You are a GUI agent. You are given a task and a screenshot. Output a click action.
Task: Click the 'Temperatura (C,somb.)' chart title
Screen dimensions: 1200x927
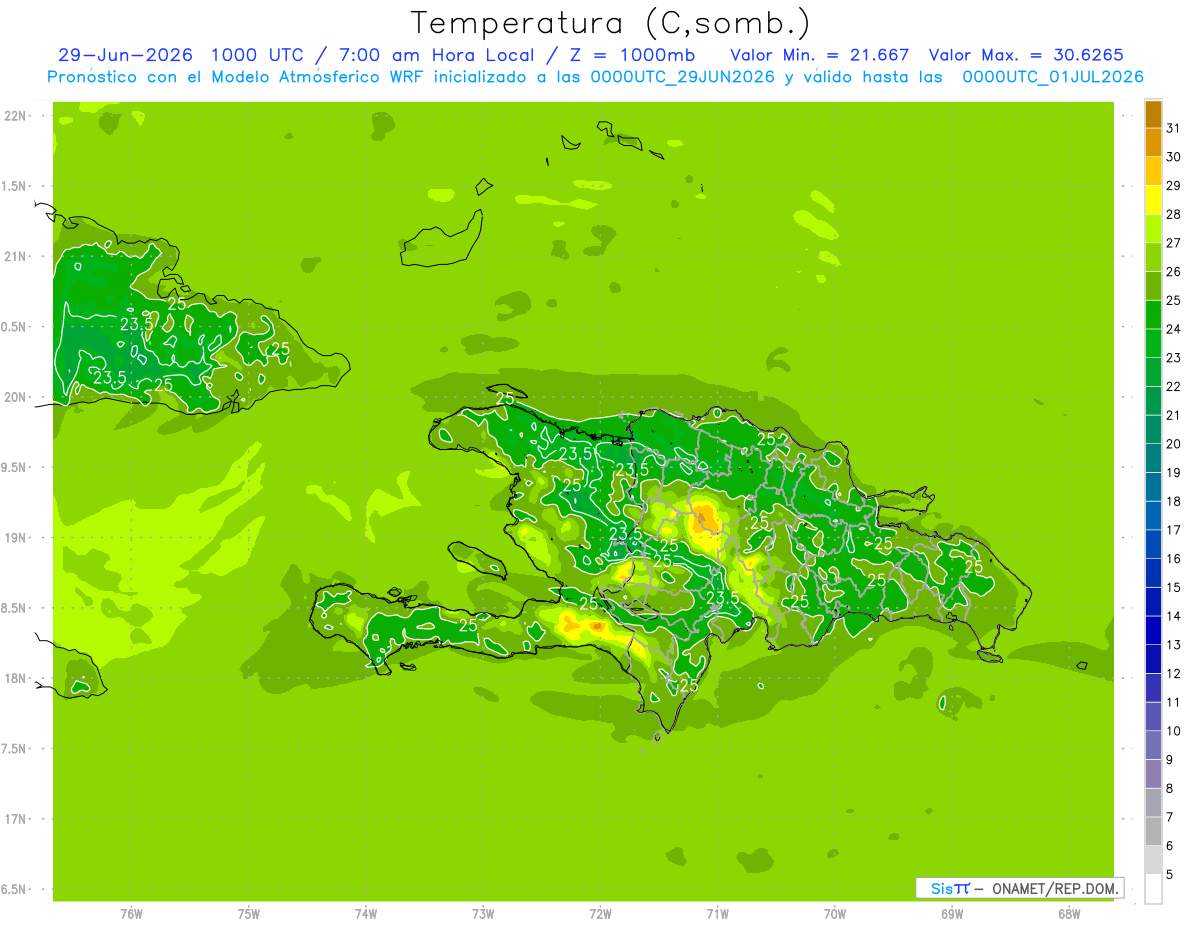pyautogui.click(x=611, y=23)
